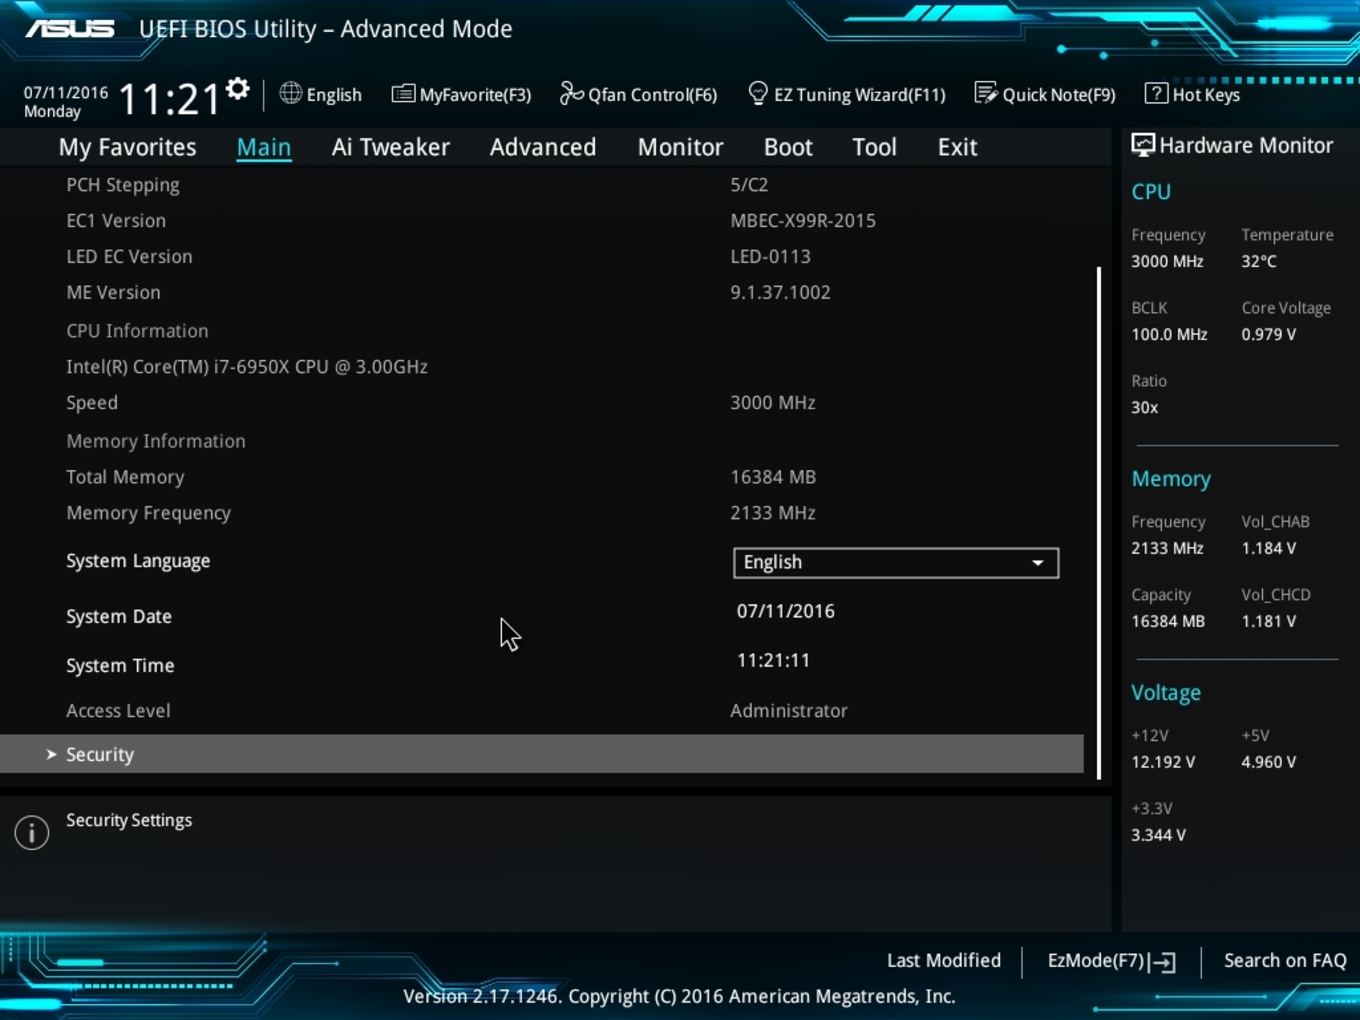Expand the Security submenu arrow

point(51,754)
